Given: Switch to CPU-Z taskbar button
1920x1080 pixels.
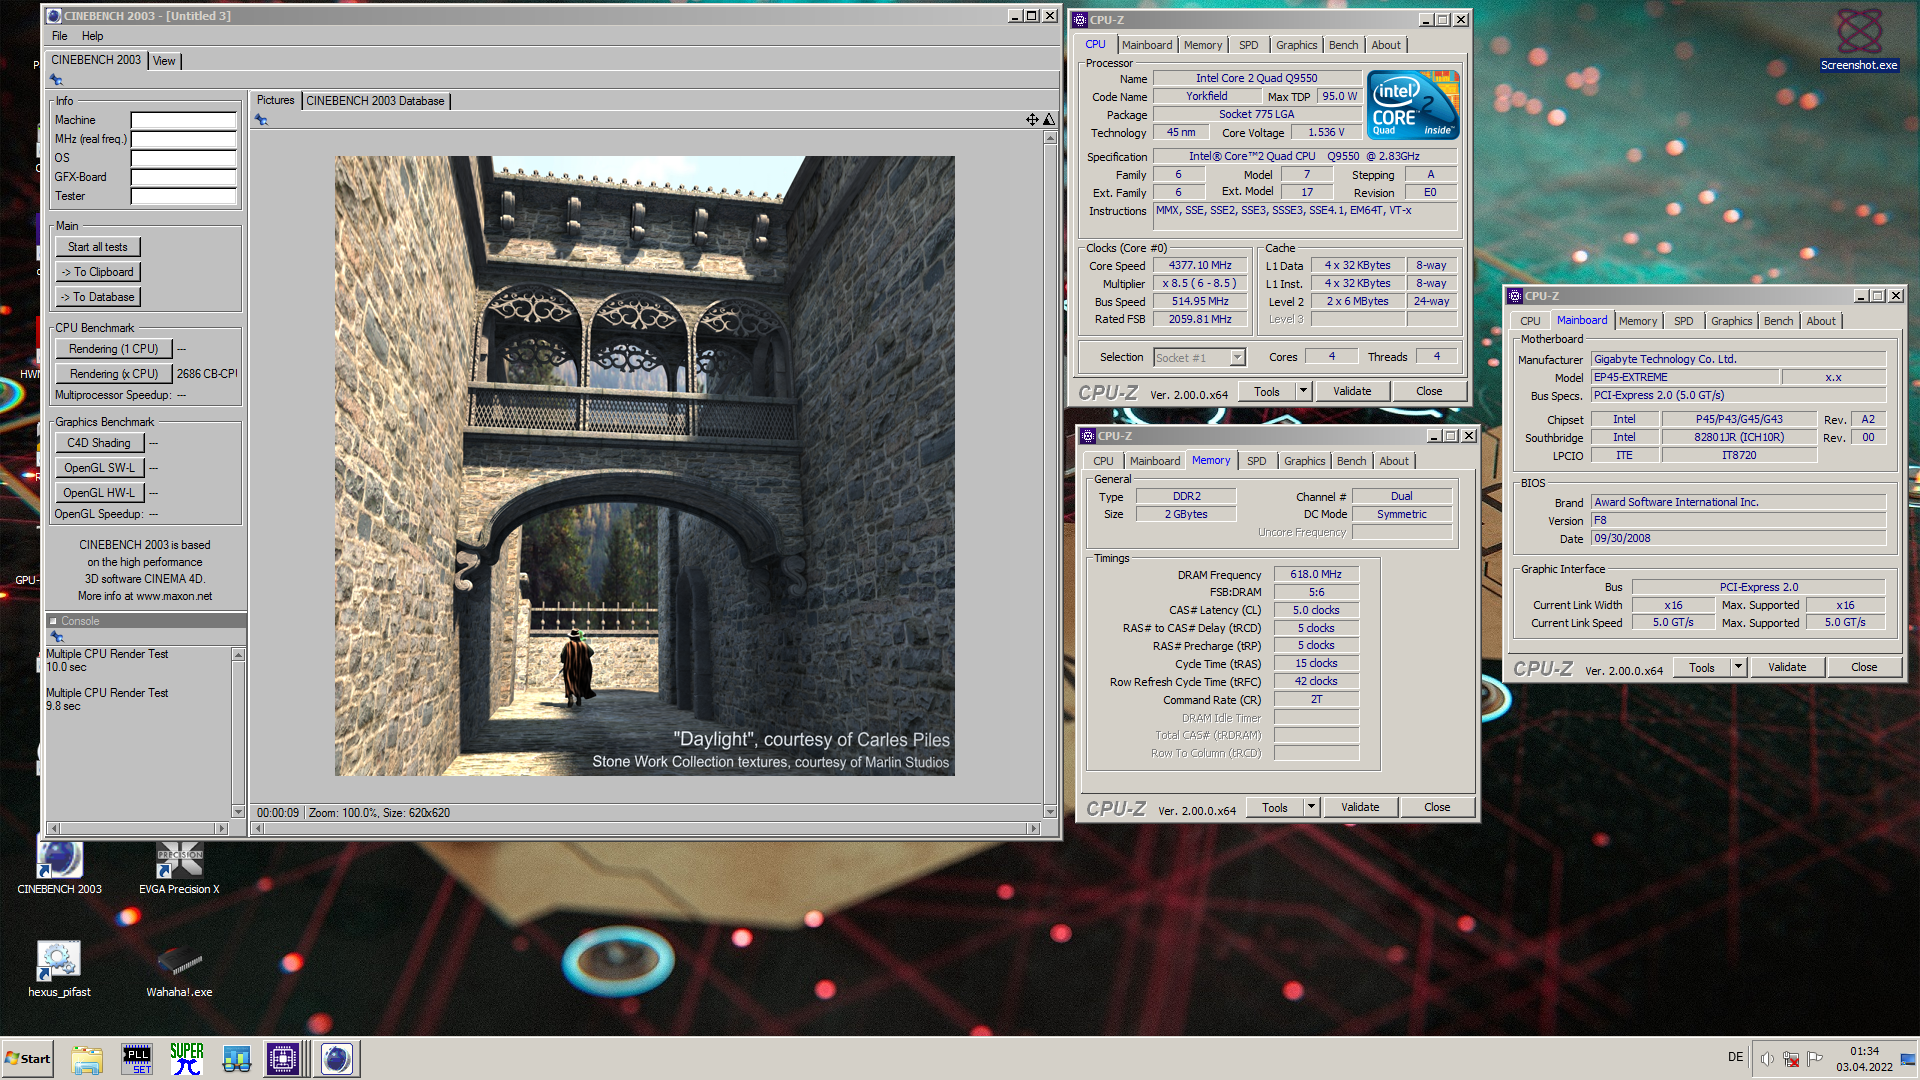Looking at the screenshot, I should pos(283,1059).
